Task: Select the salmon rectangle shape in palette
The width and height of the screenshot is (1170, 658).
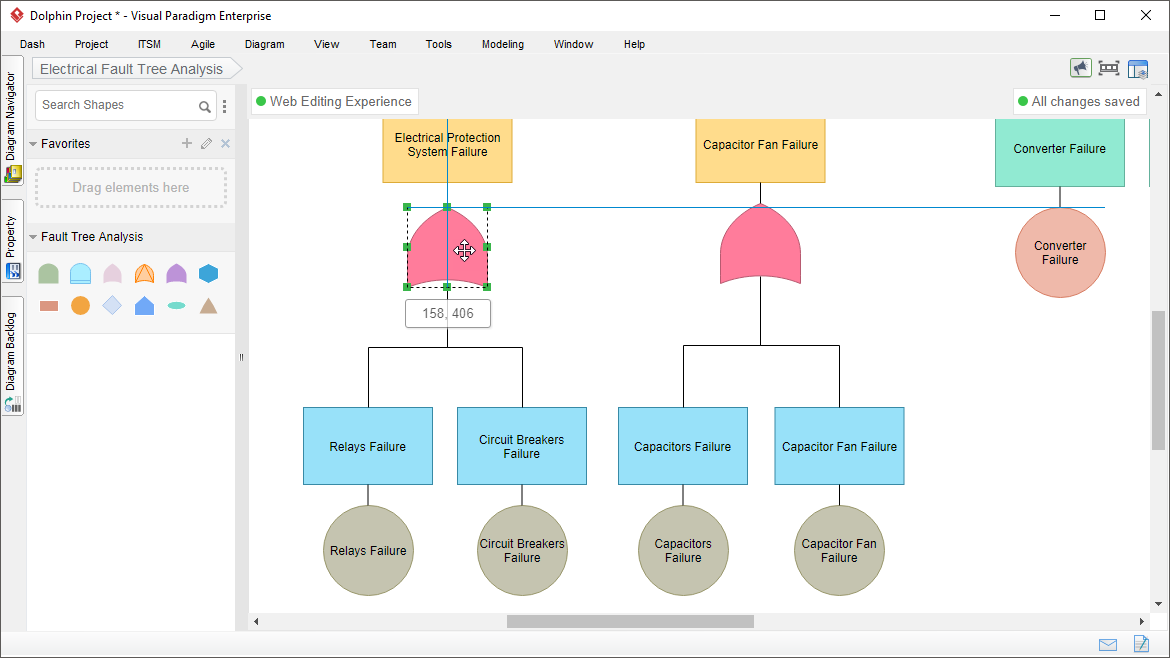Action: point(49,306)
